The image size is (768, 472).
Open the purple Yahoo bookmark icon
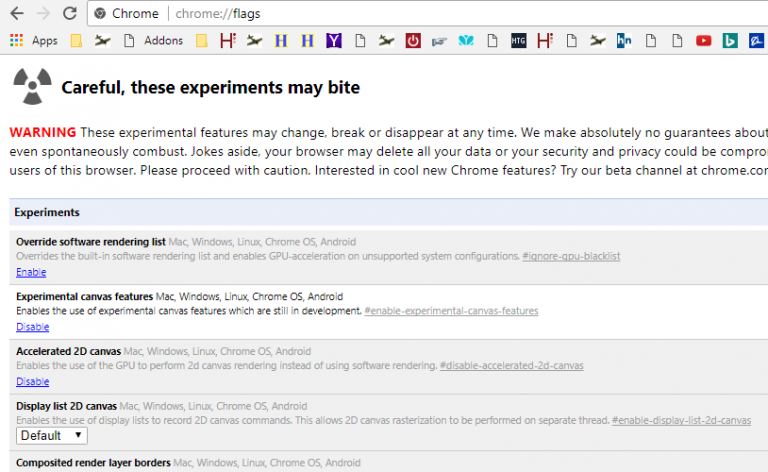point(334,41)
